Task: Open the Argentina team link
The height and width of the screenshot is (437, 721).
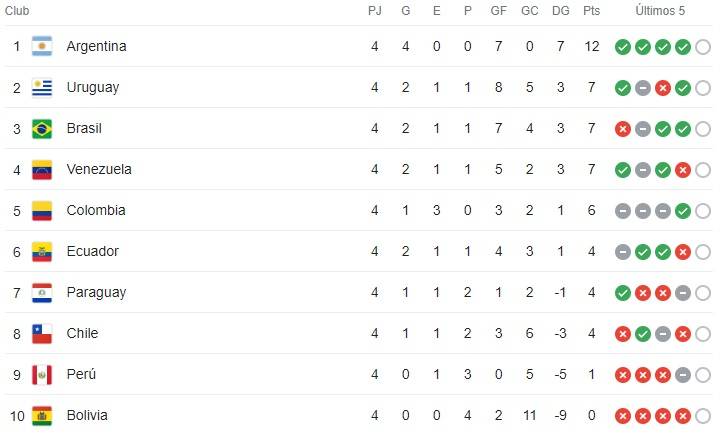Action: (96, 46)
